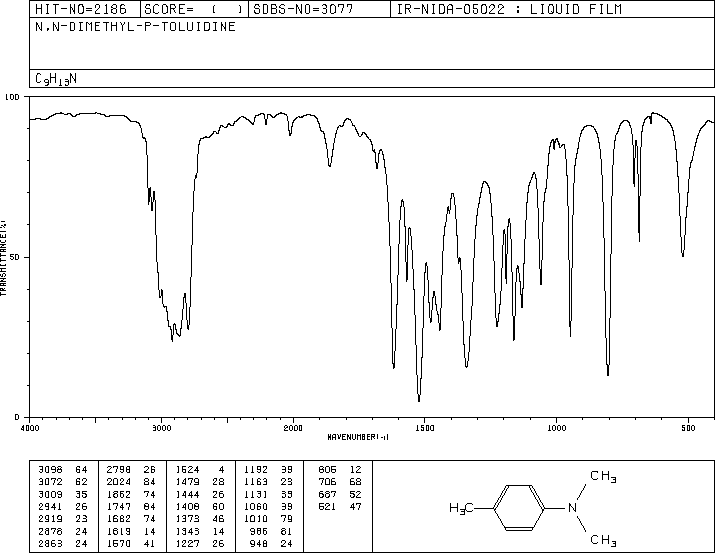This screenshot has height=553, width=715.
Task: Select the 1010 peak table entry
Action: tap(256, 519)
